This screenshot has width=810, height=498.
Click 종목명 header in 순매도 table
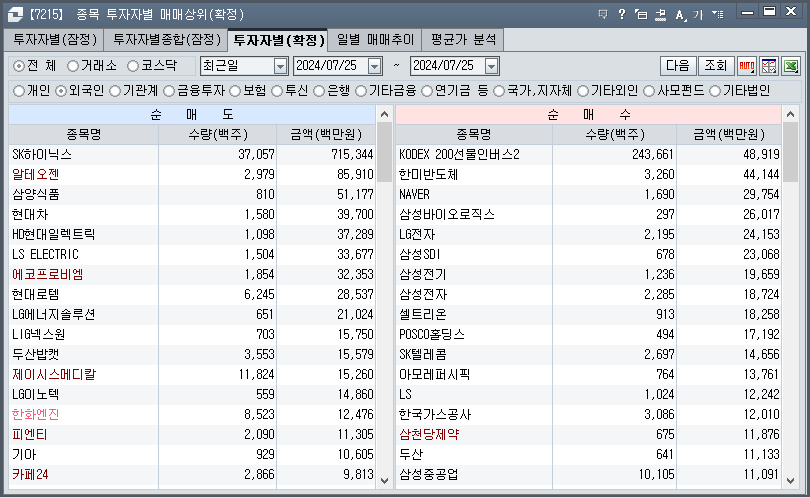tap(83, 135)
